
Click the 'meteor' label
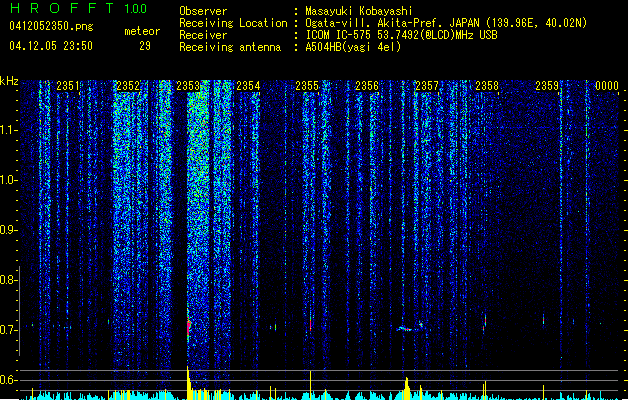(x=142, y=31)
